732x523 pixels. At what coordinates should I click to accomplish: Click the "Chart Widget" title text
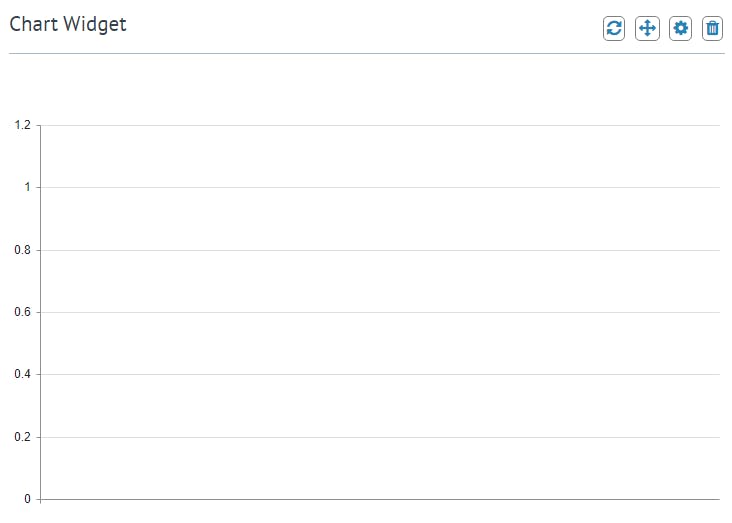coord(68,24)
